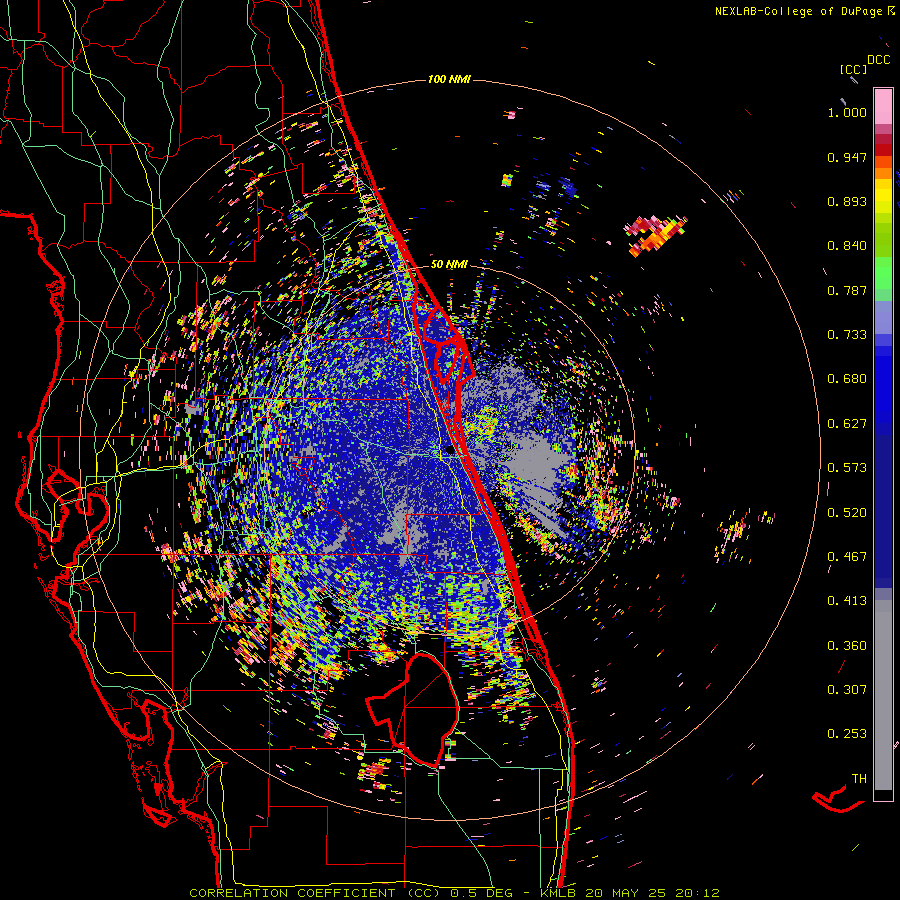Click the Correlation Coefficient KMLB caption text

click(x=454, y=893)
